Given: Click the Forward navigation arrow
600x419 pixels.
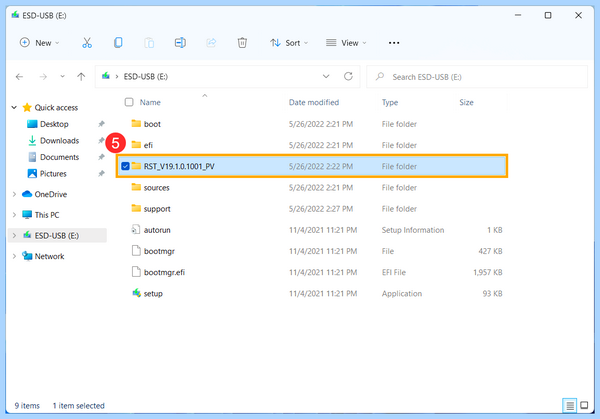Looking at the screenshot, I should pyautogui.click(x=43, y=77).
